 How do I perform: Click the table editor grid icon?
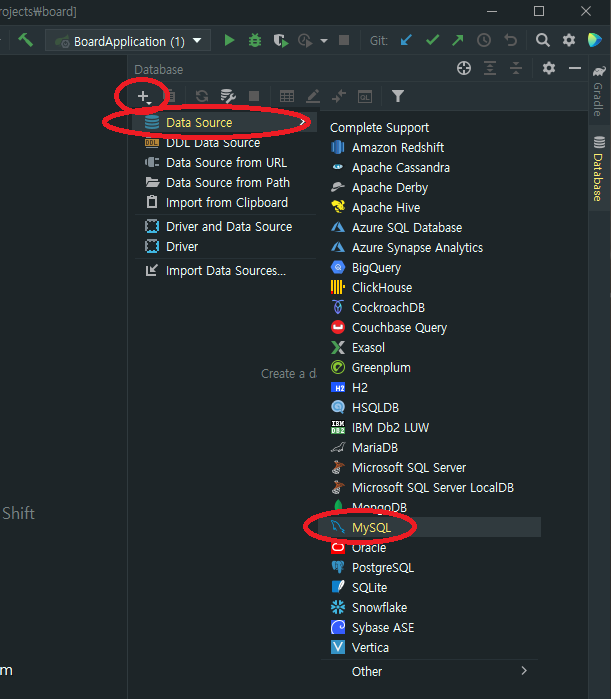[x=287, y=96]
